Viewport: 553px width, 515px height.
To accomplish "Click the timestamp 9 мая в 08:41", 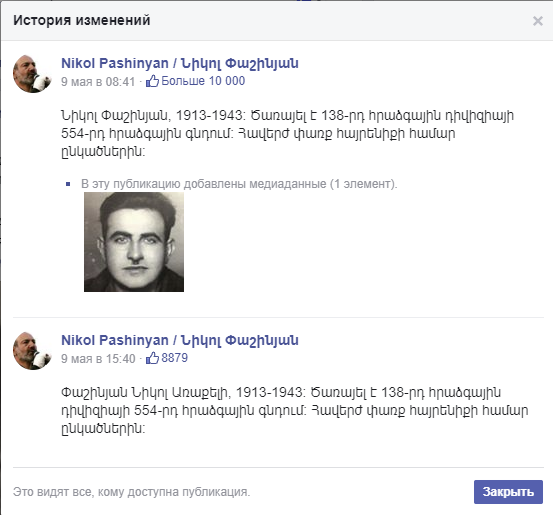I will [x=98, y=81].
